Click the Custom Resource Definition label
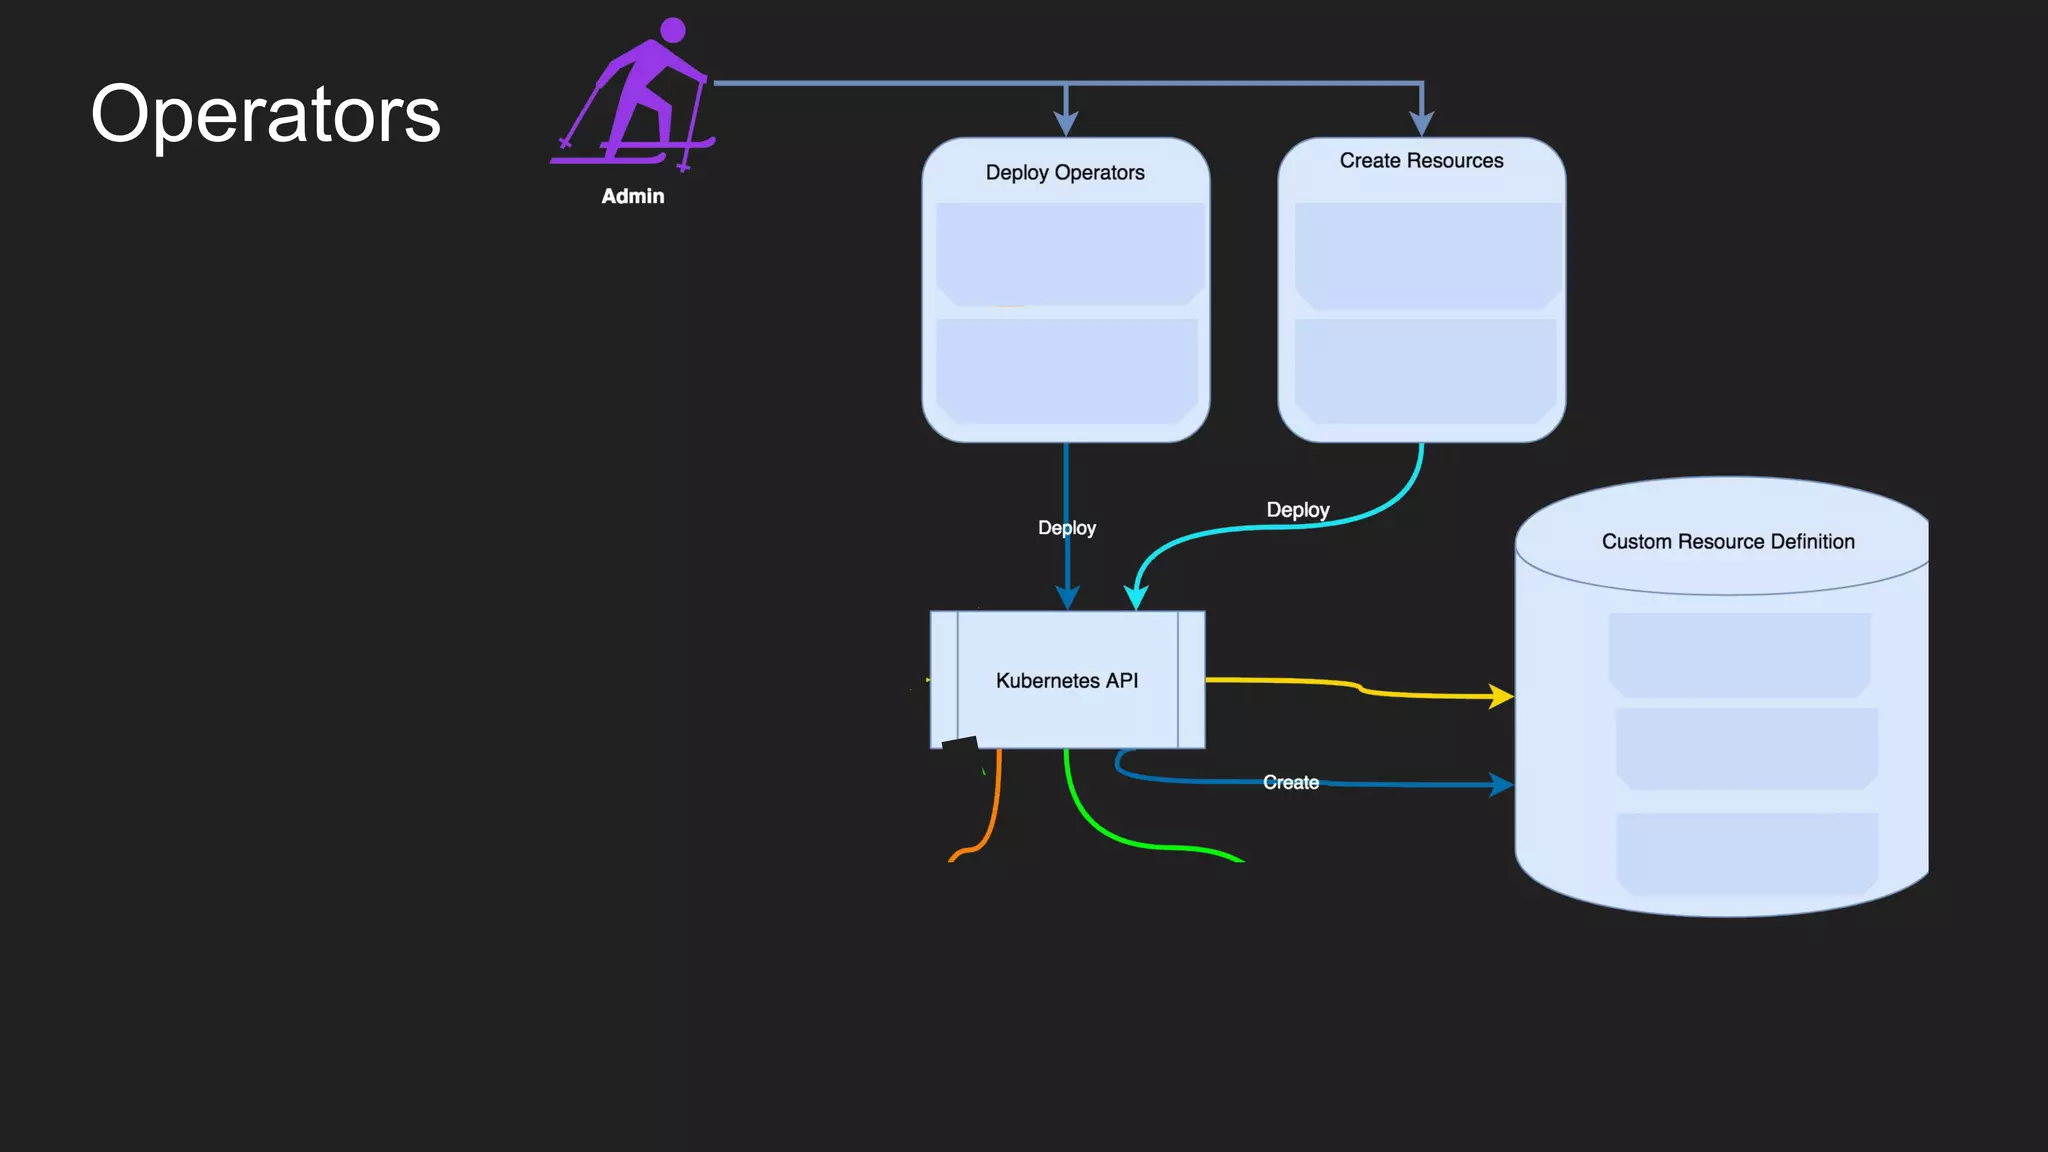2048x1152 pixels. click(x=1727, y=541)
